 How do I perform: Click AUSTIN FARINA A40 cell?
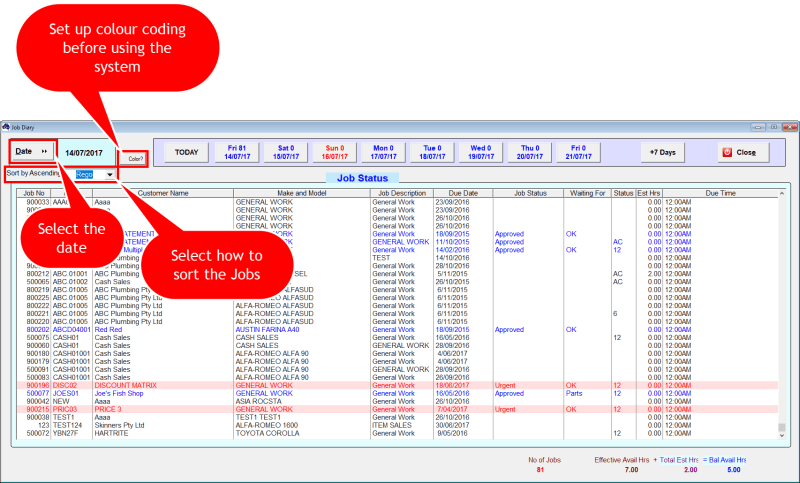tap(267, 329)
